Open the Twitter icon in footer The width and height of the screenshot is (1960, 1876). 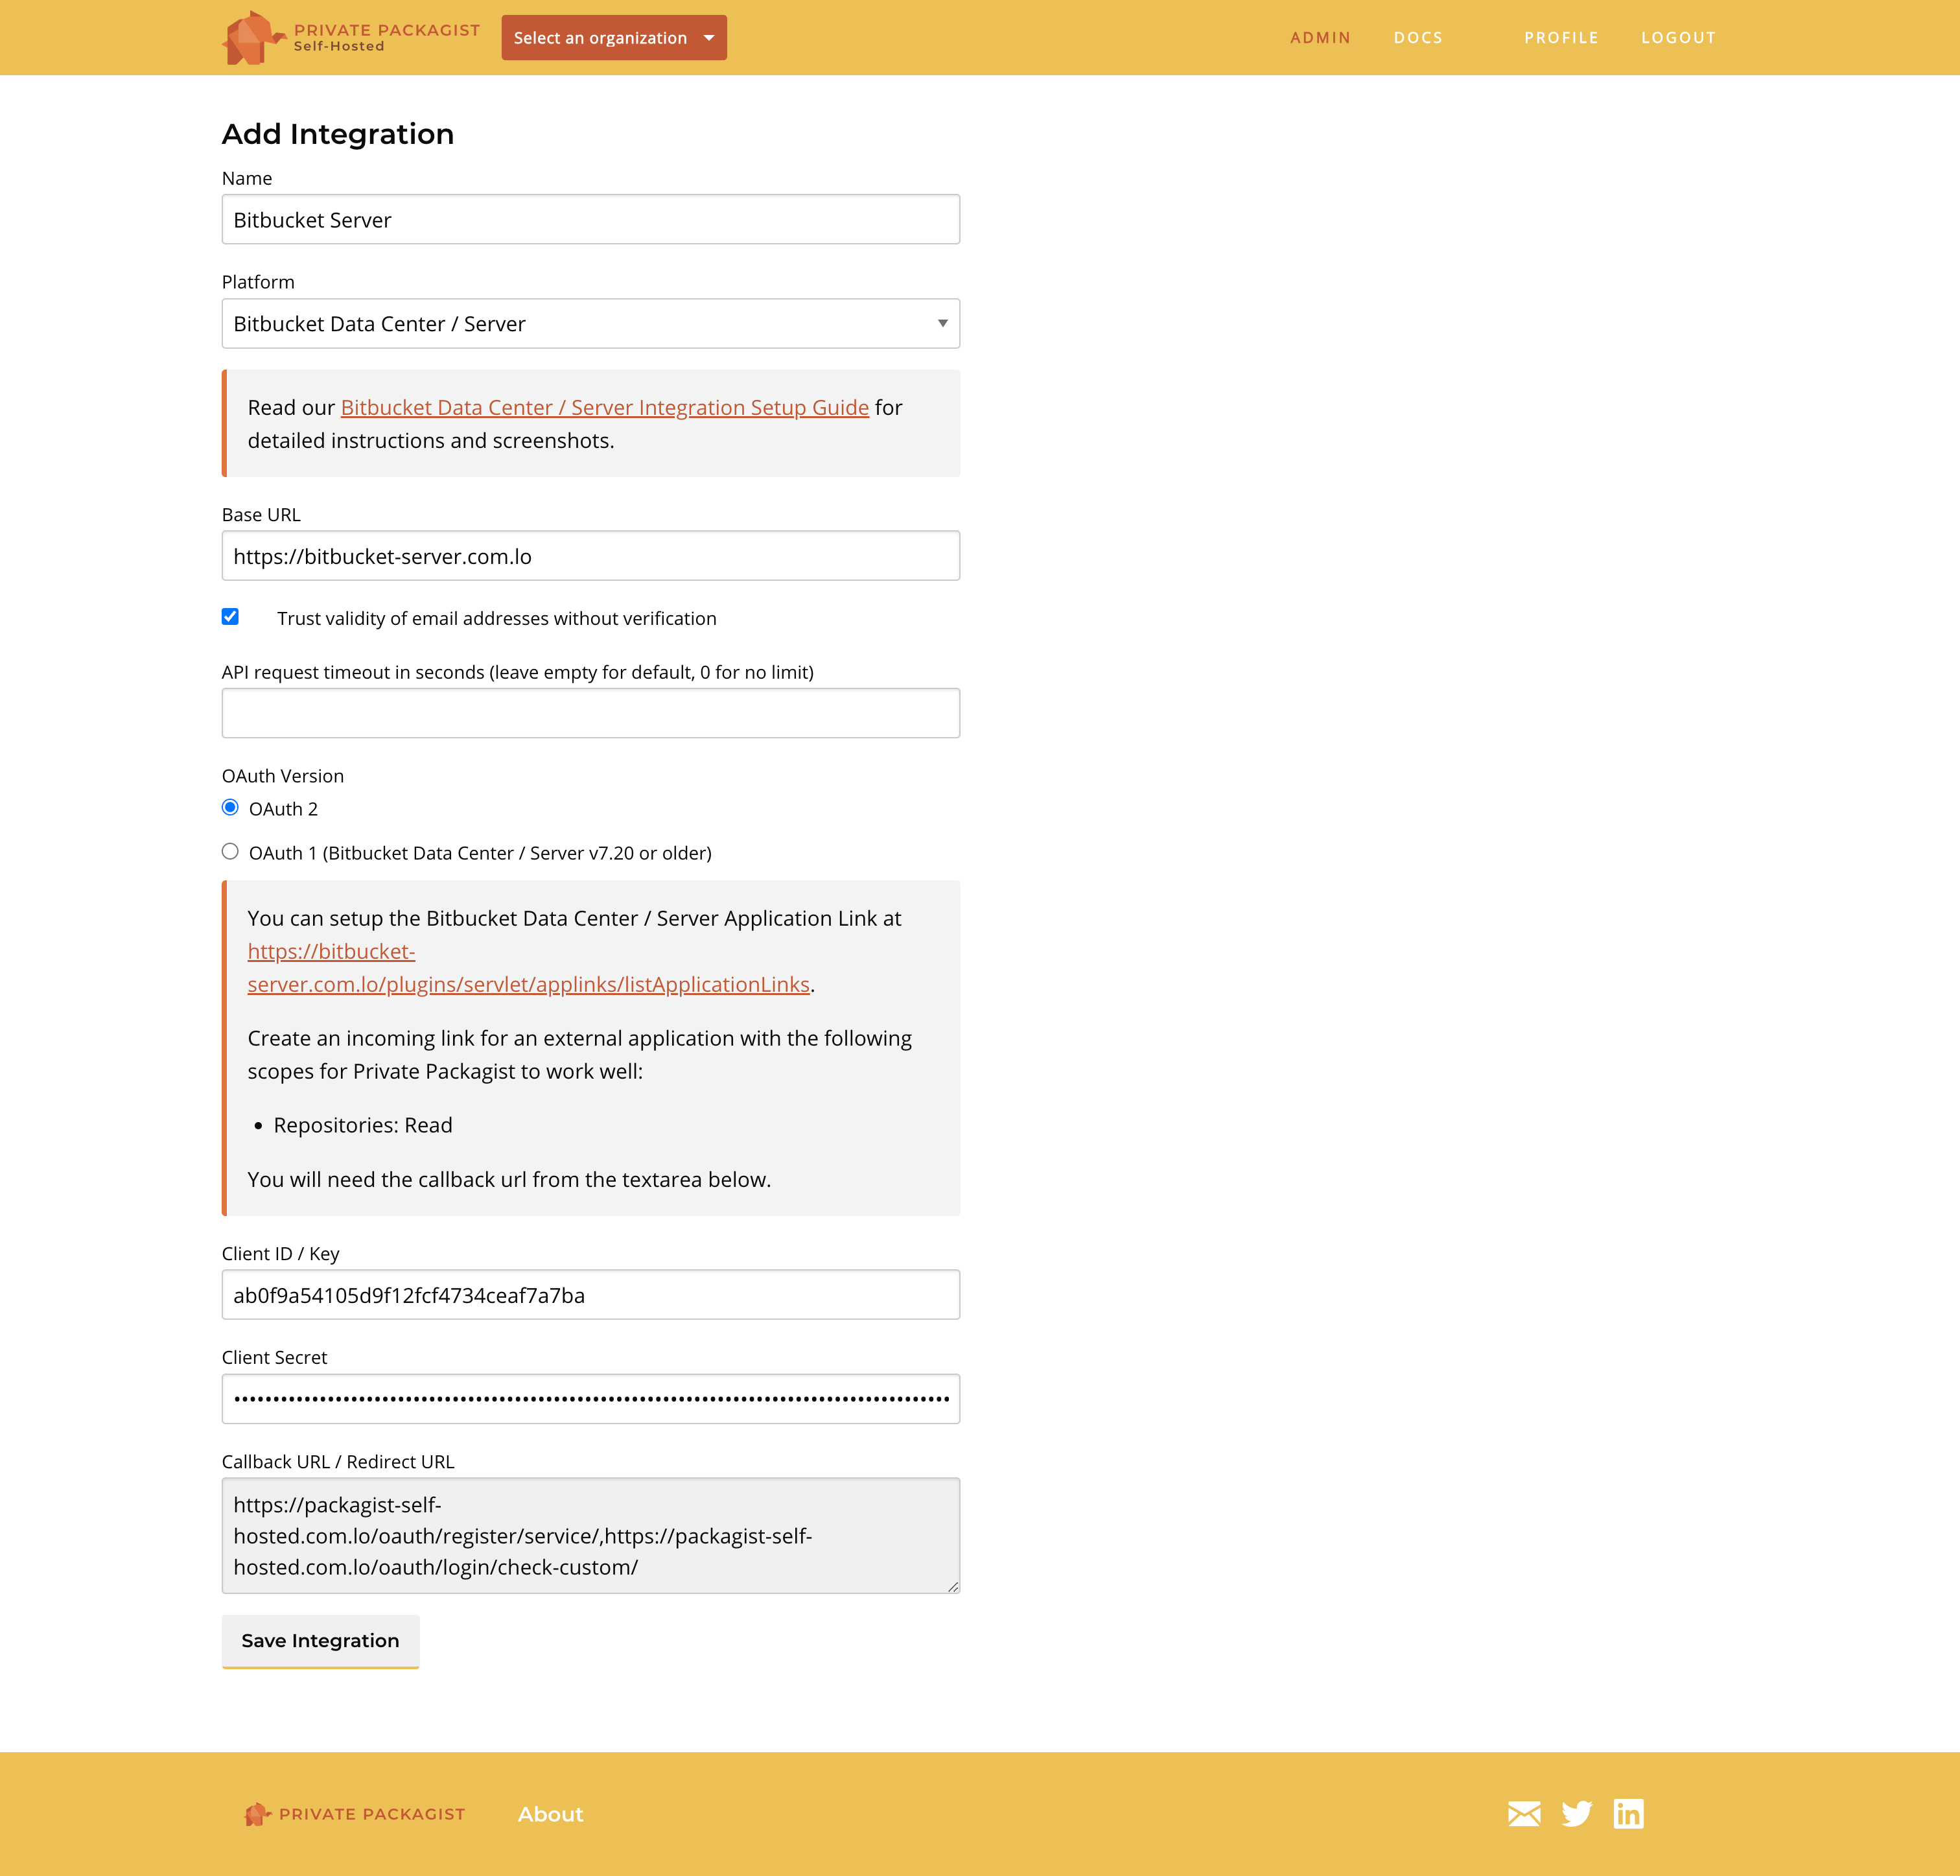click(x=1577, y=1814)
